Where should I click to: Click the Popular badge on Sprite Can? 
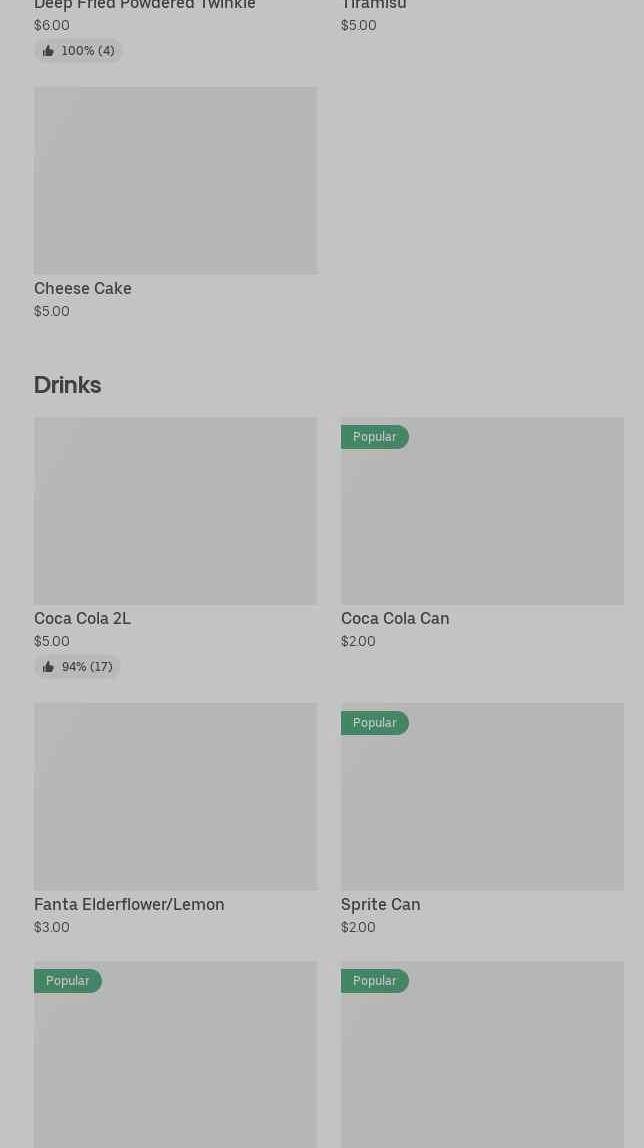pyautogui.click(x=374, y=723)
